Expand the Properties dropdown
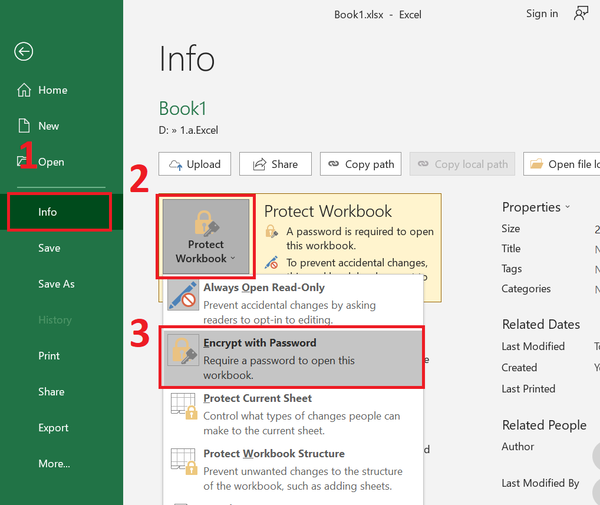 [x=536, y=207]
